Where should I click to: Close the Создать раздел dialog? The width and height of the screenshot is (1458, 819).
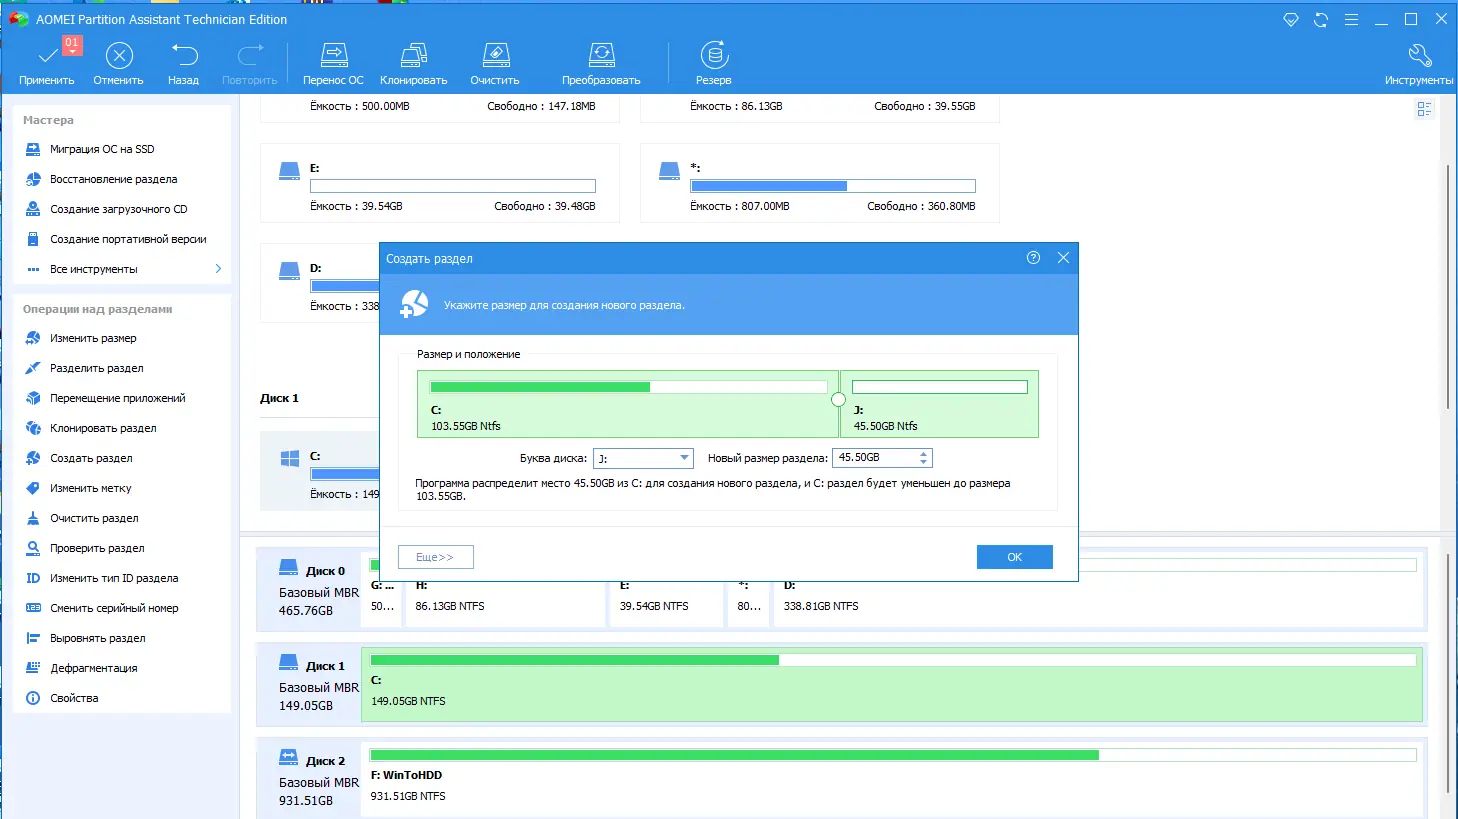click(1063, 258)
